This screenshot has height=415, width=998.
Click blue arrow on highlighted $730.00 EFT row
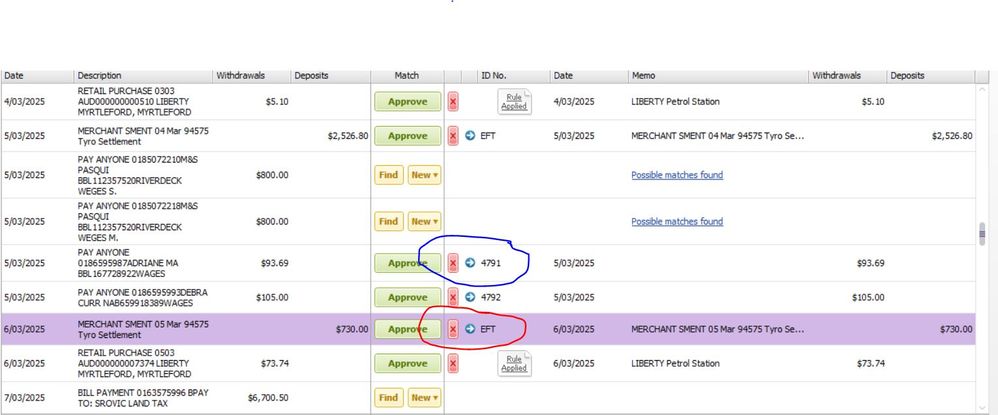coord(470,328)
